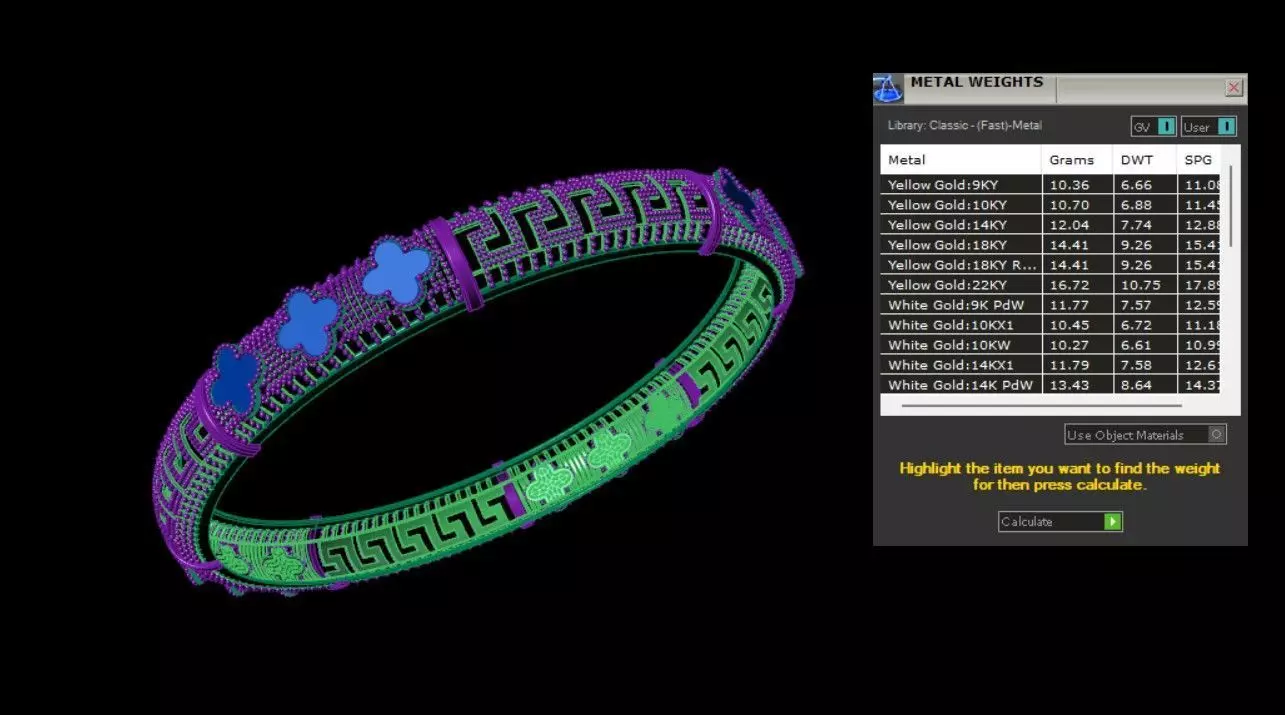Image resolution: width=1285 pixels, height=715 pixels.
Task: Click the 6.66 DWT value
Action: coord(1136,185)
